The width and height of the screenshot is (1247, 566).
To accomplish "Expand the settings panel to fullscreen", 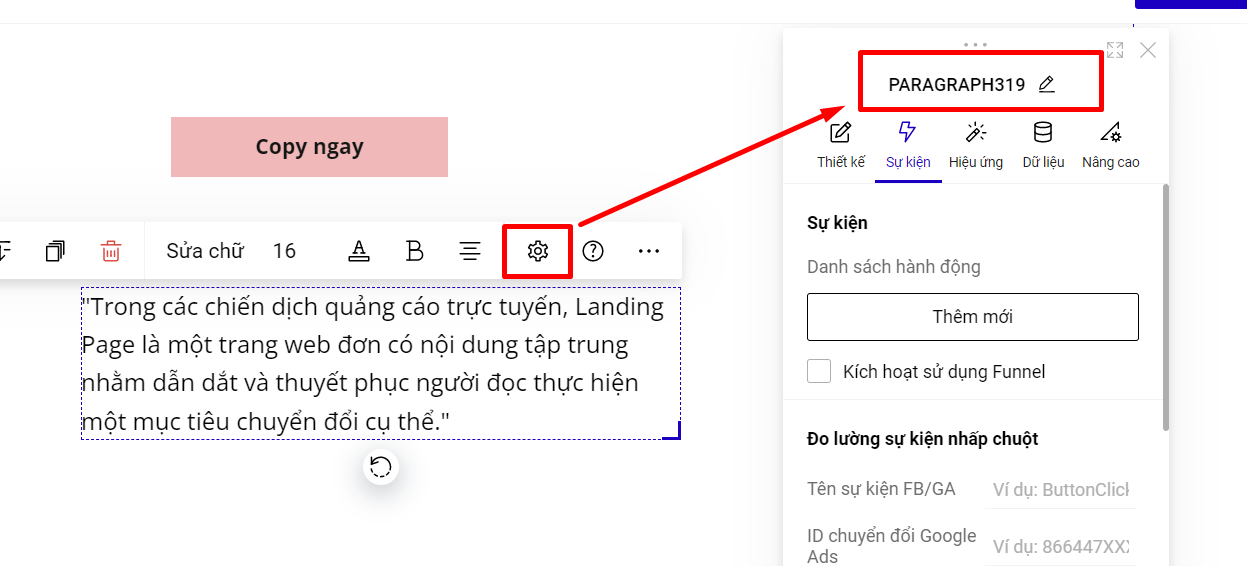I will (x=1115, y=50).
